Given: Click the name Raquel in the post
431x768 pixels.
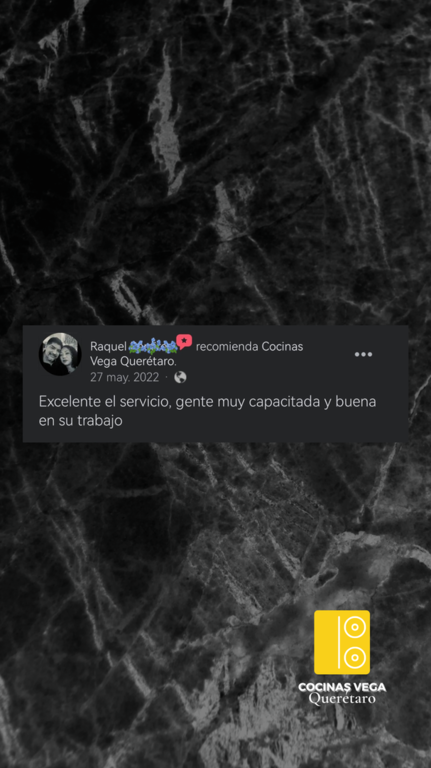Looking at the screenshot, I should (108, 347).
